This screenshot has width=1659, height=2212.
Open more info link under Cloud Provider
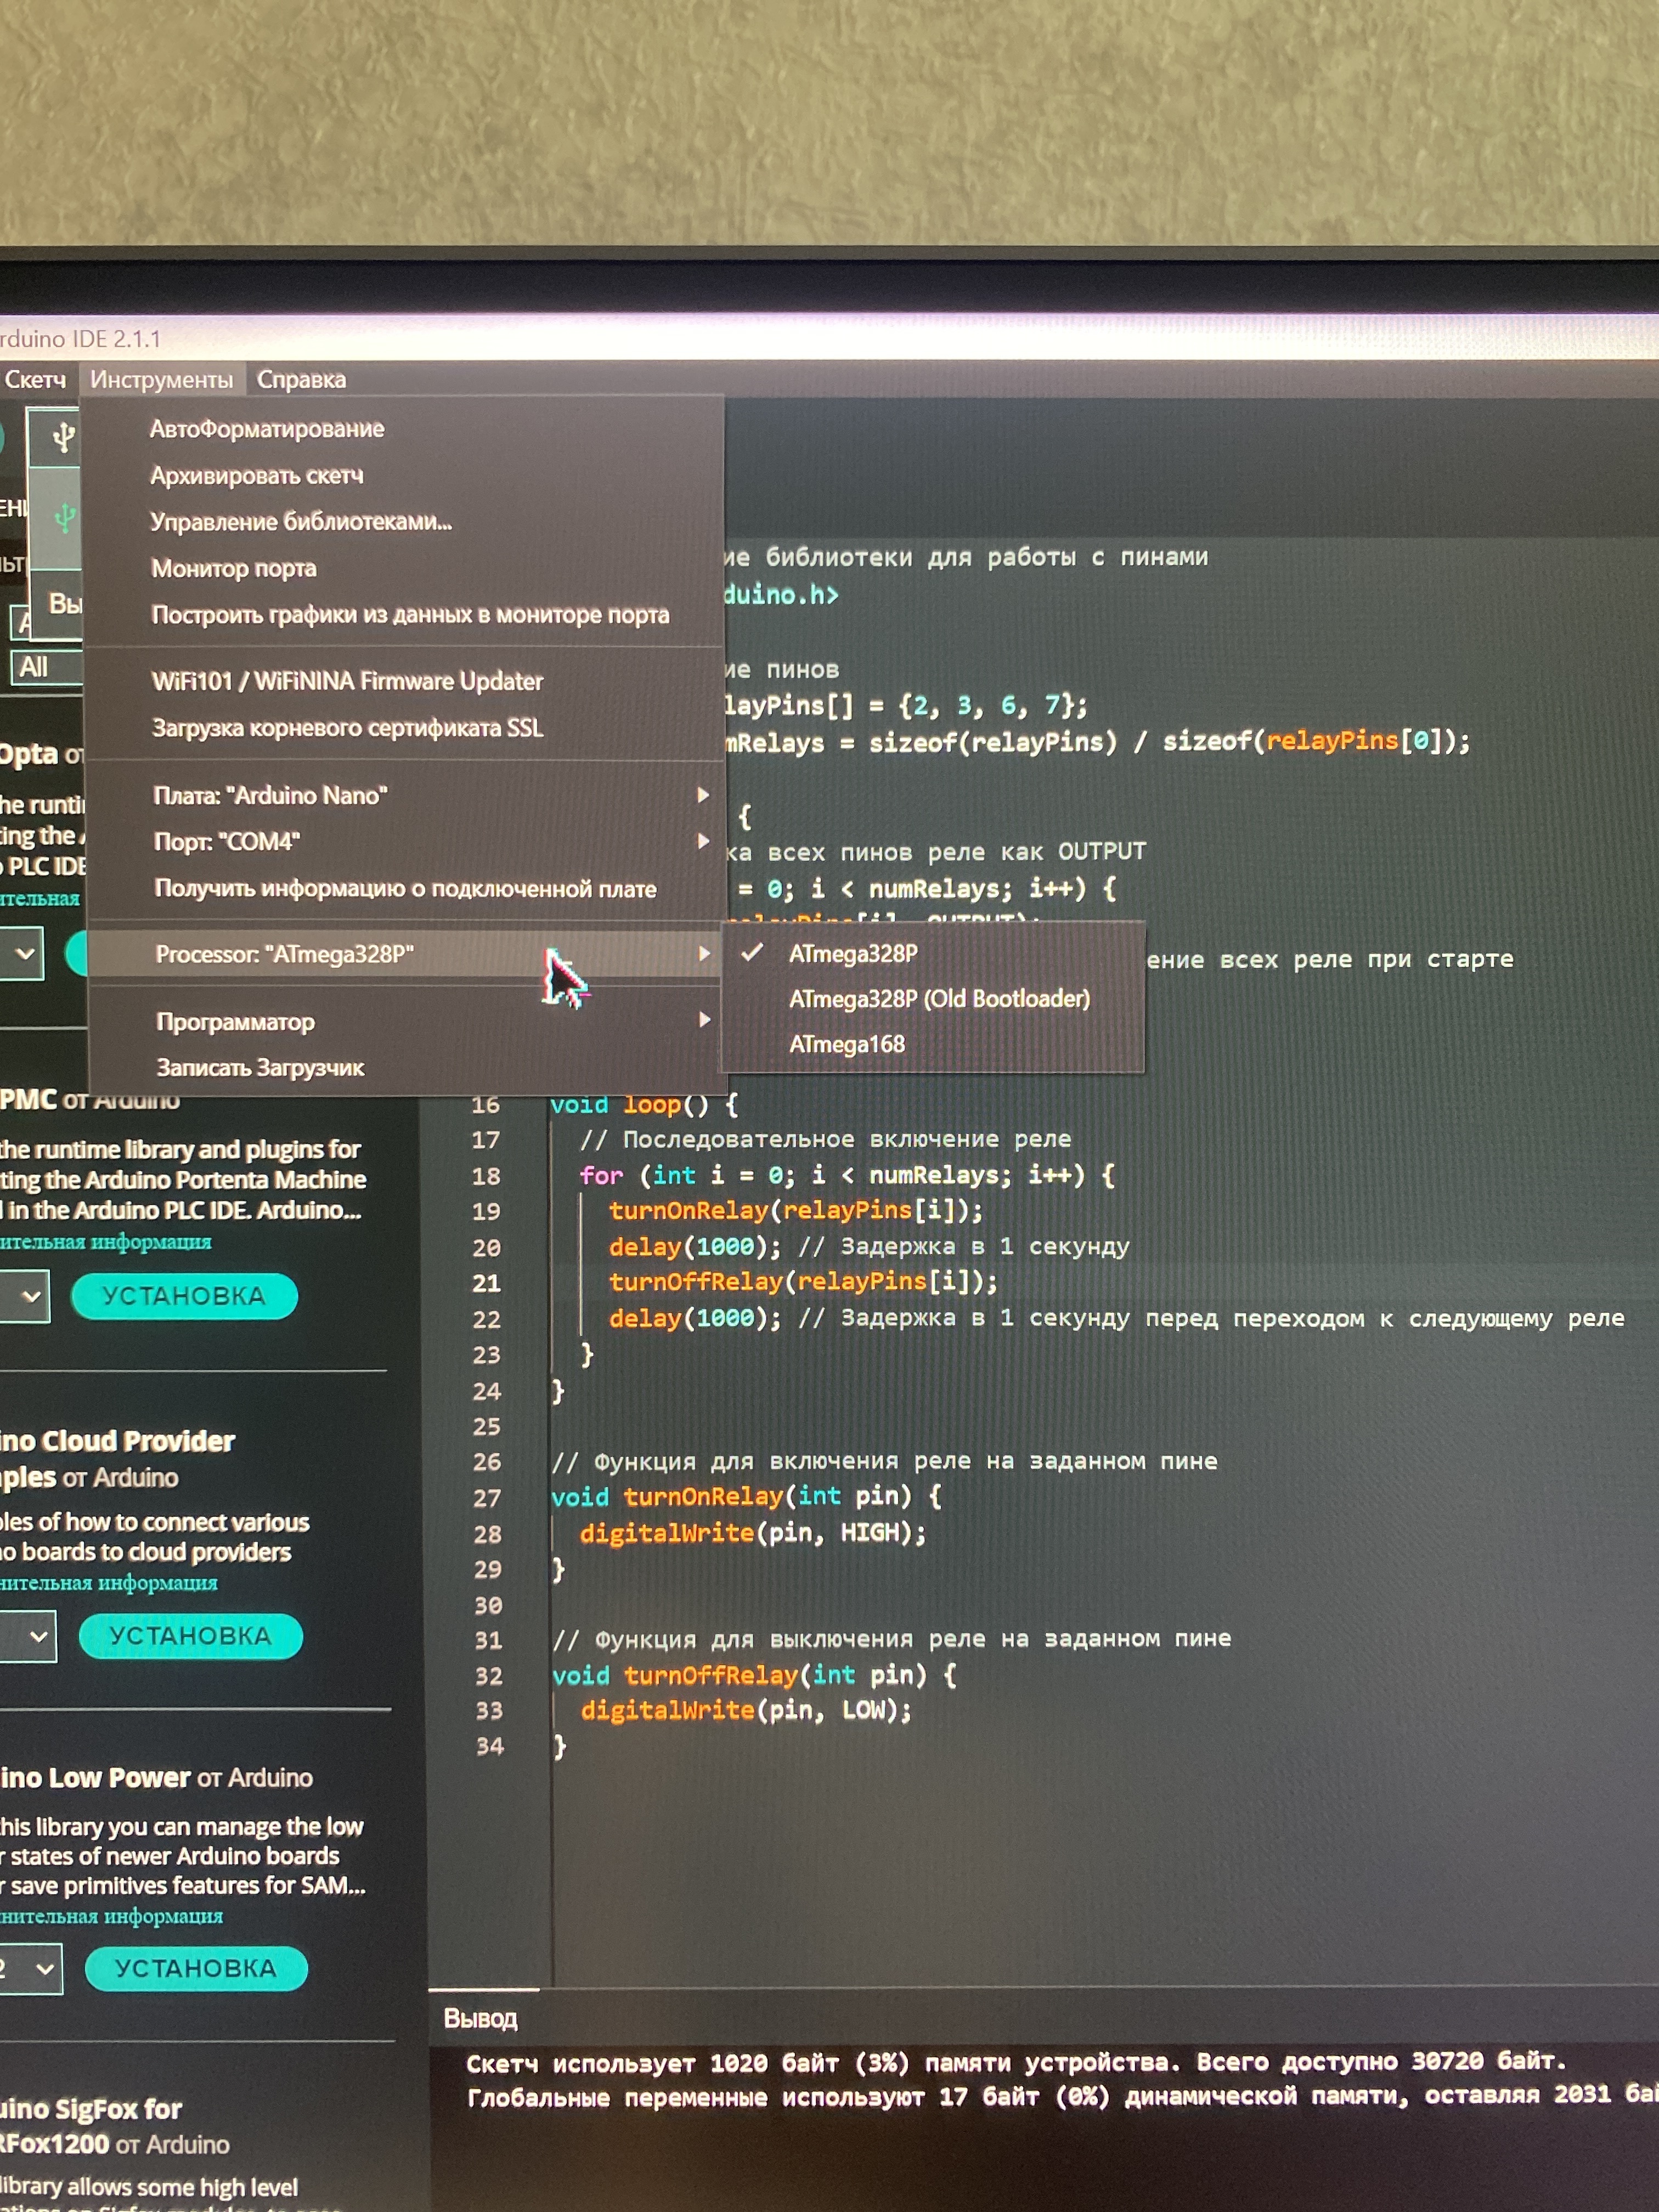pyautogui.click(x=109, y=1583)
